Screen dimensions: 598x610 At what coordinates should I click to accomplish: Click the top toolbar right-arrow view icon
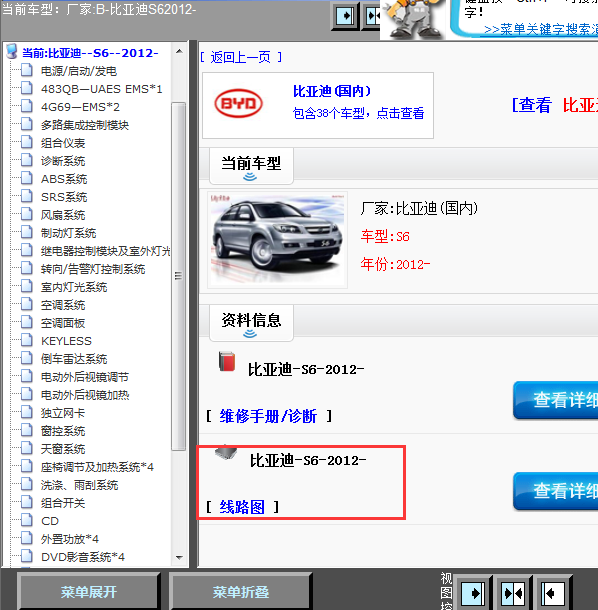(345, 16)
